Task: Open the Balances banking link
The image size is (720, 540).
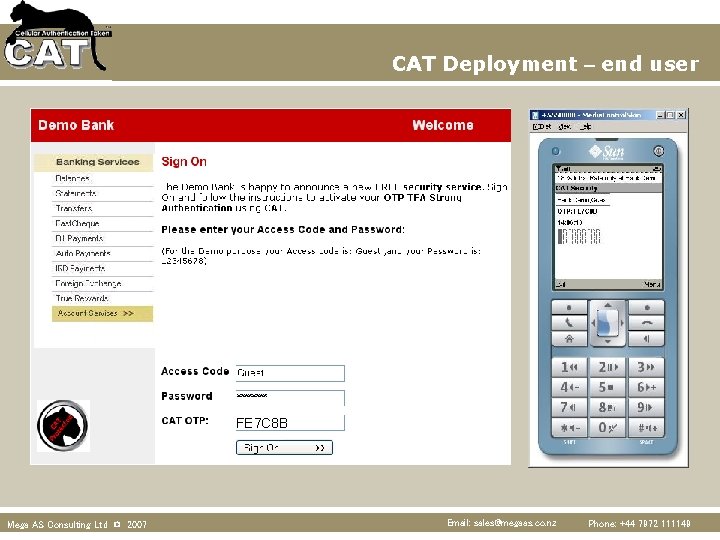Action: pos(73,178)
